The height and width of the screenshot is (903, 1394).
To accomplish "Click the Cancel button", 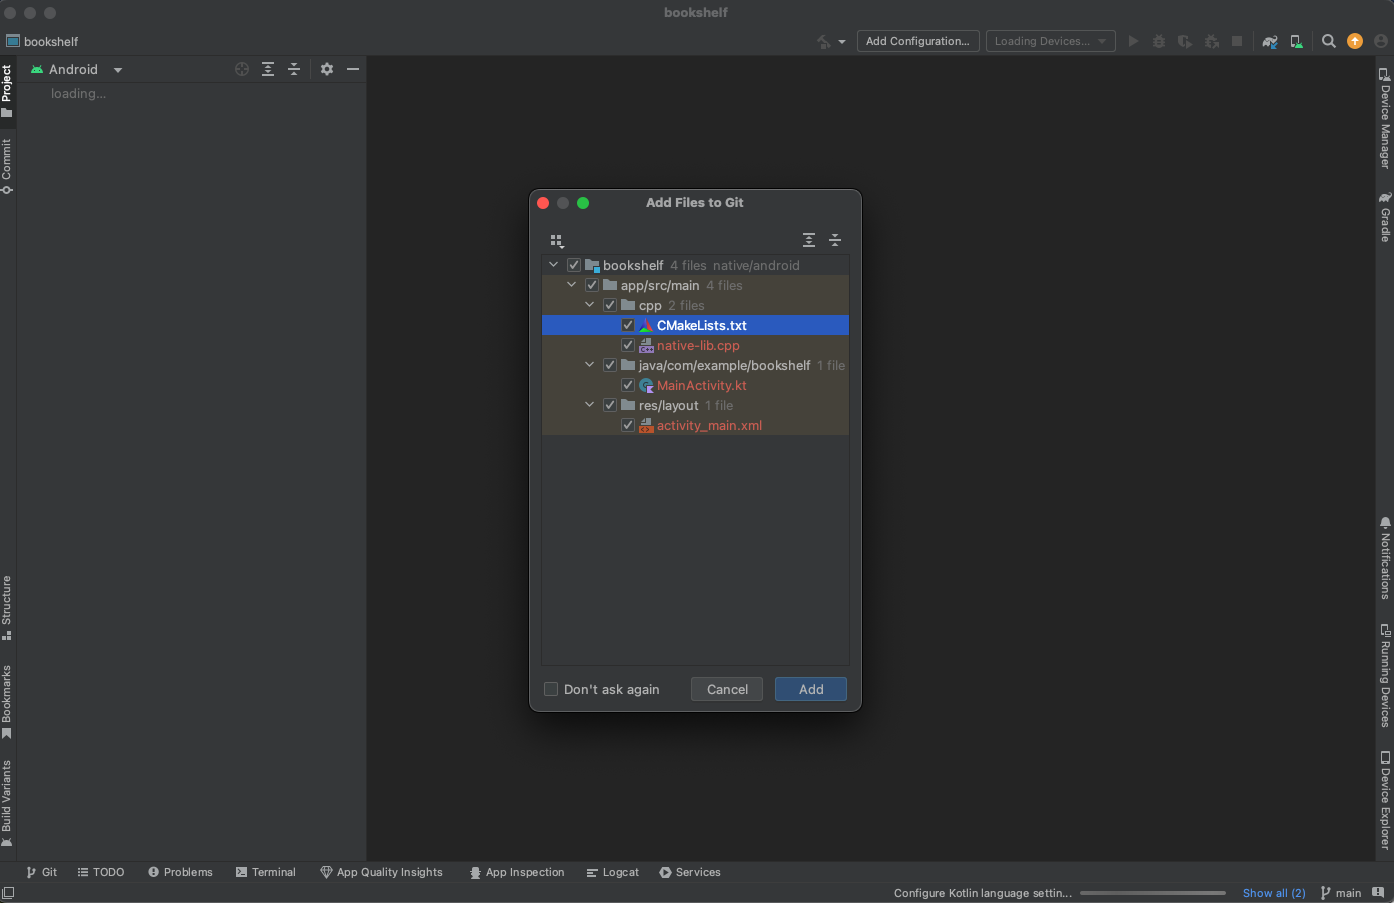I will [x=727, y=689].
